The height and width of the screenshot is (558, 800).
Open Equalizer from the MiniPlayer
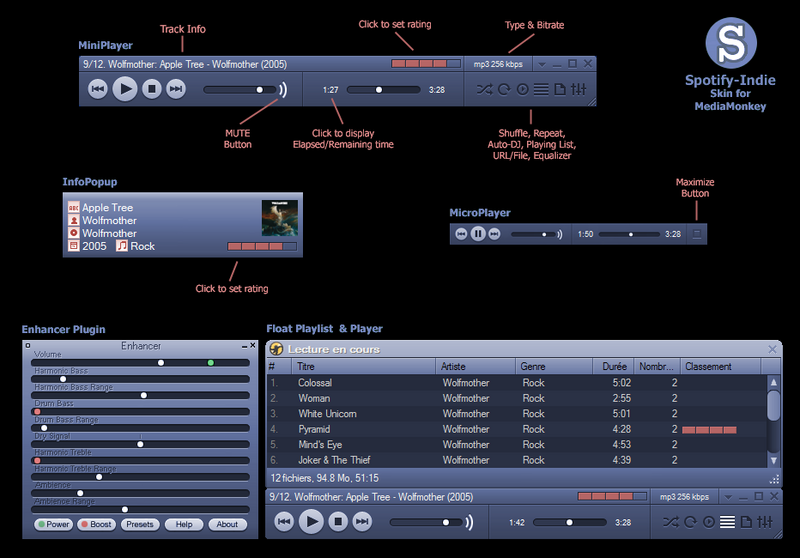[x=578, y=90]
